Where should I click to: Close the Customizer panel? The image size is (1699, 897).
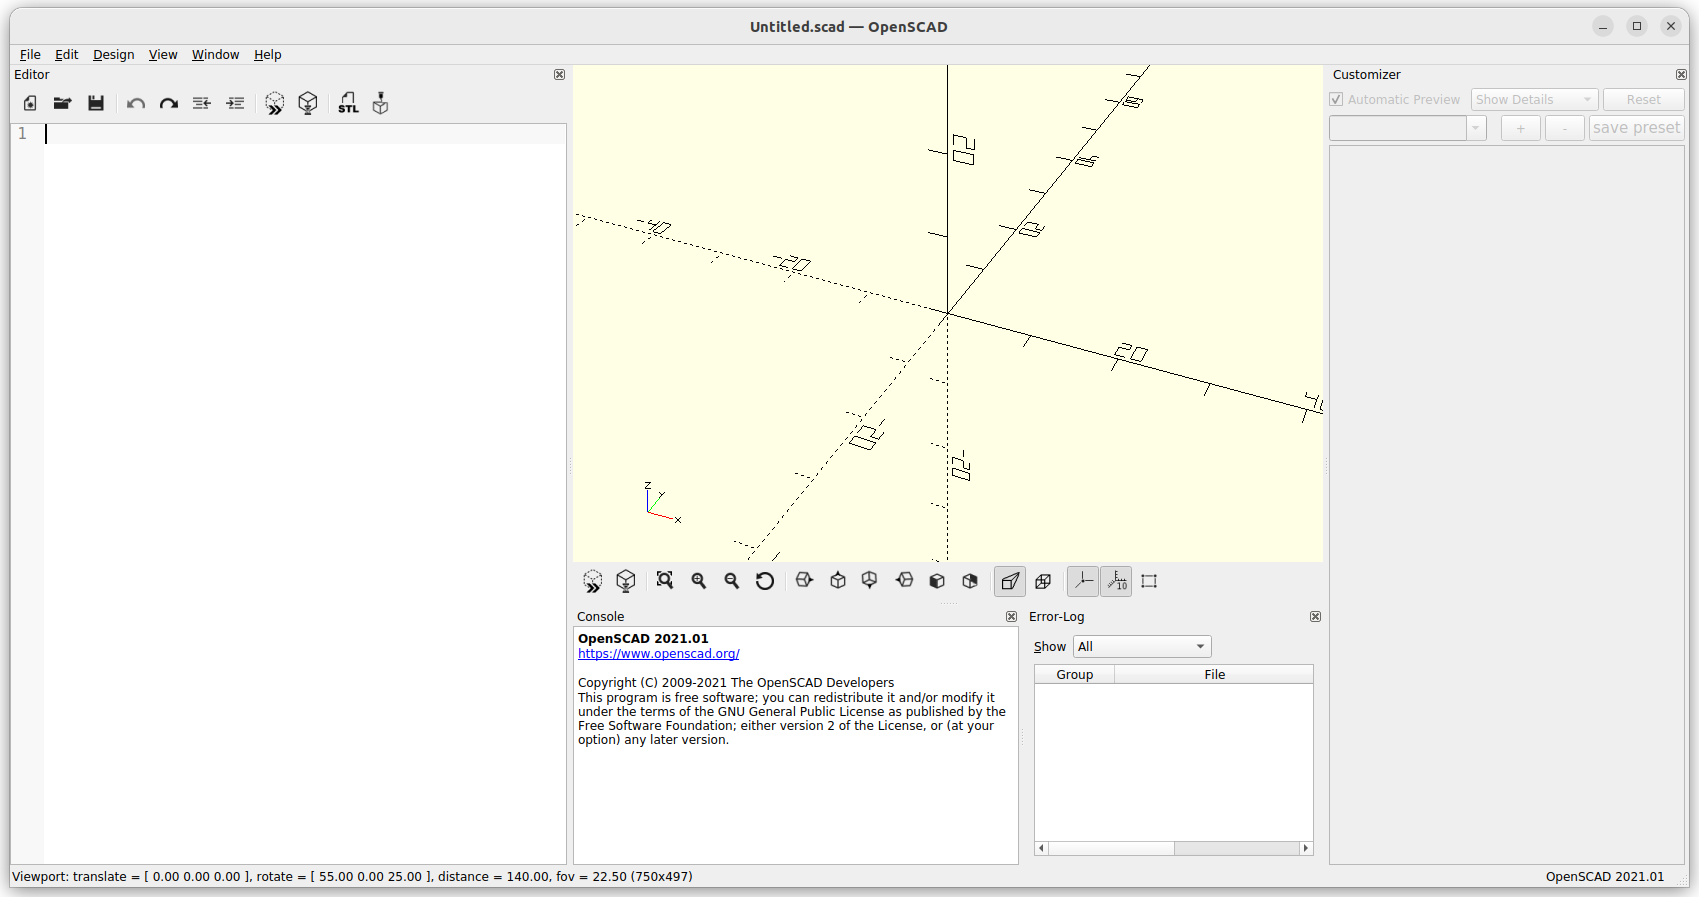(1681, 75)
